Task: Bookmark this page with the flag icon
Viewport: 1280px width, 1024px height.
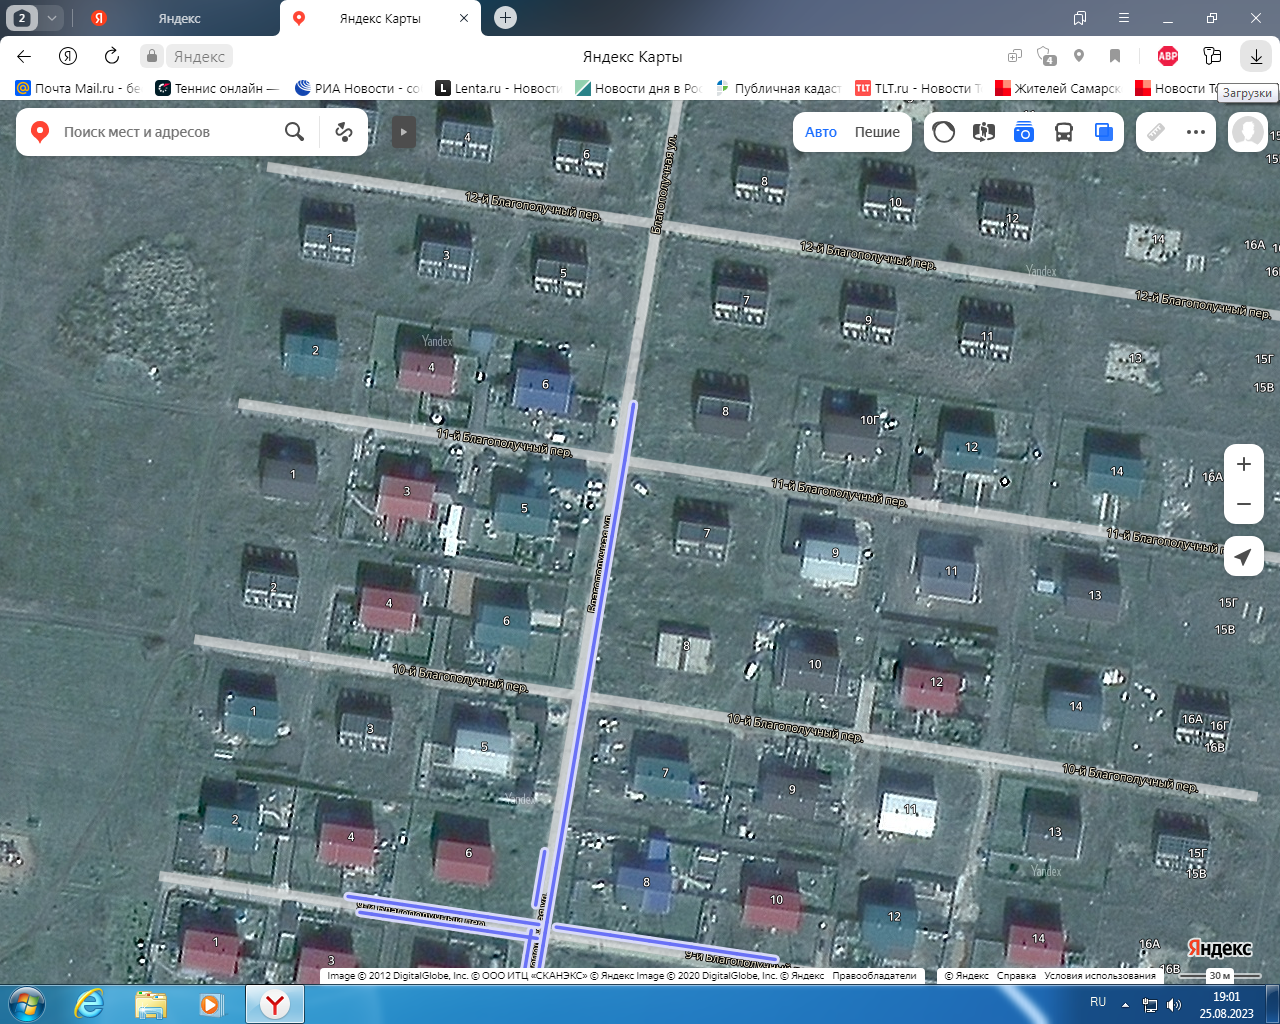Action: click(1115, 56)
